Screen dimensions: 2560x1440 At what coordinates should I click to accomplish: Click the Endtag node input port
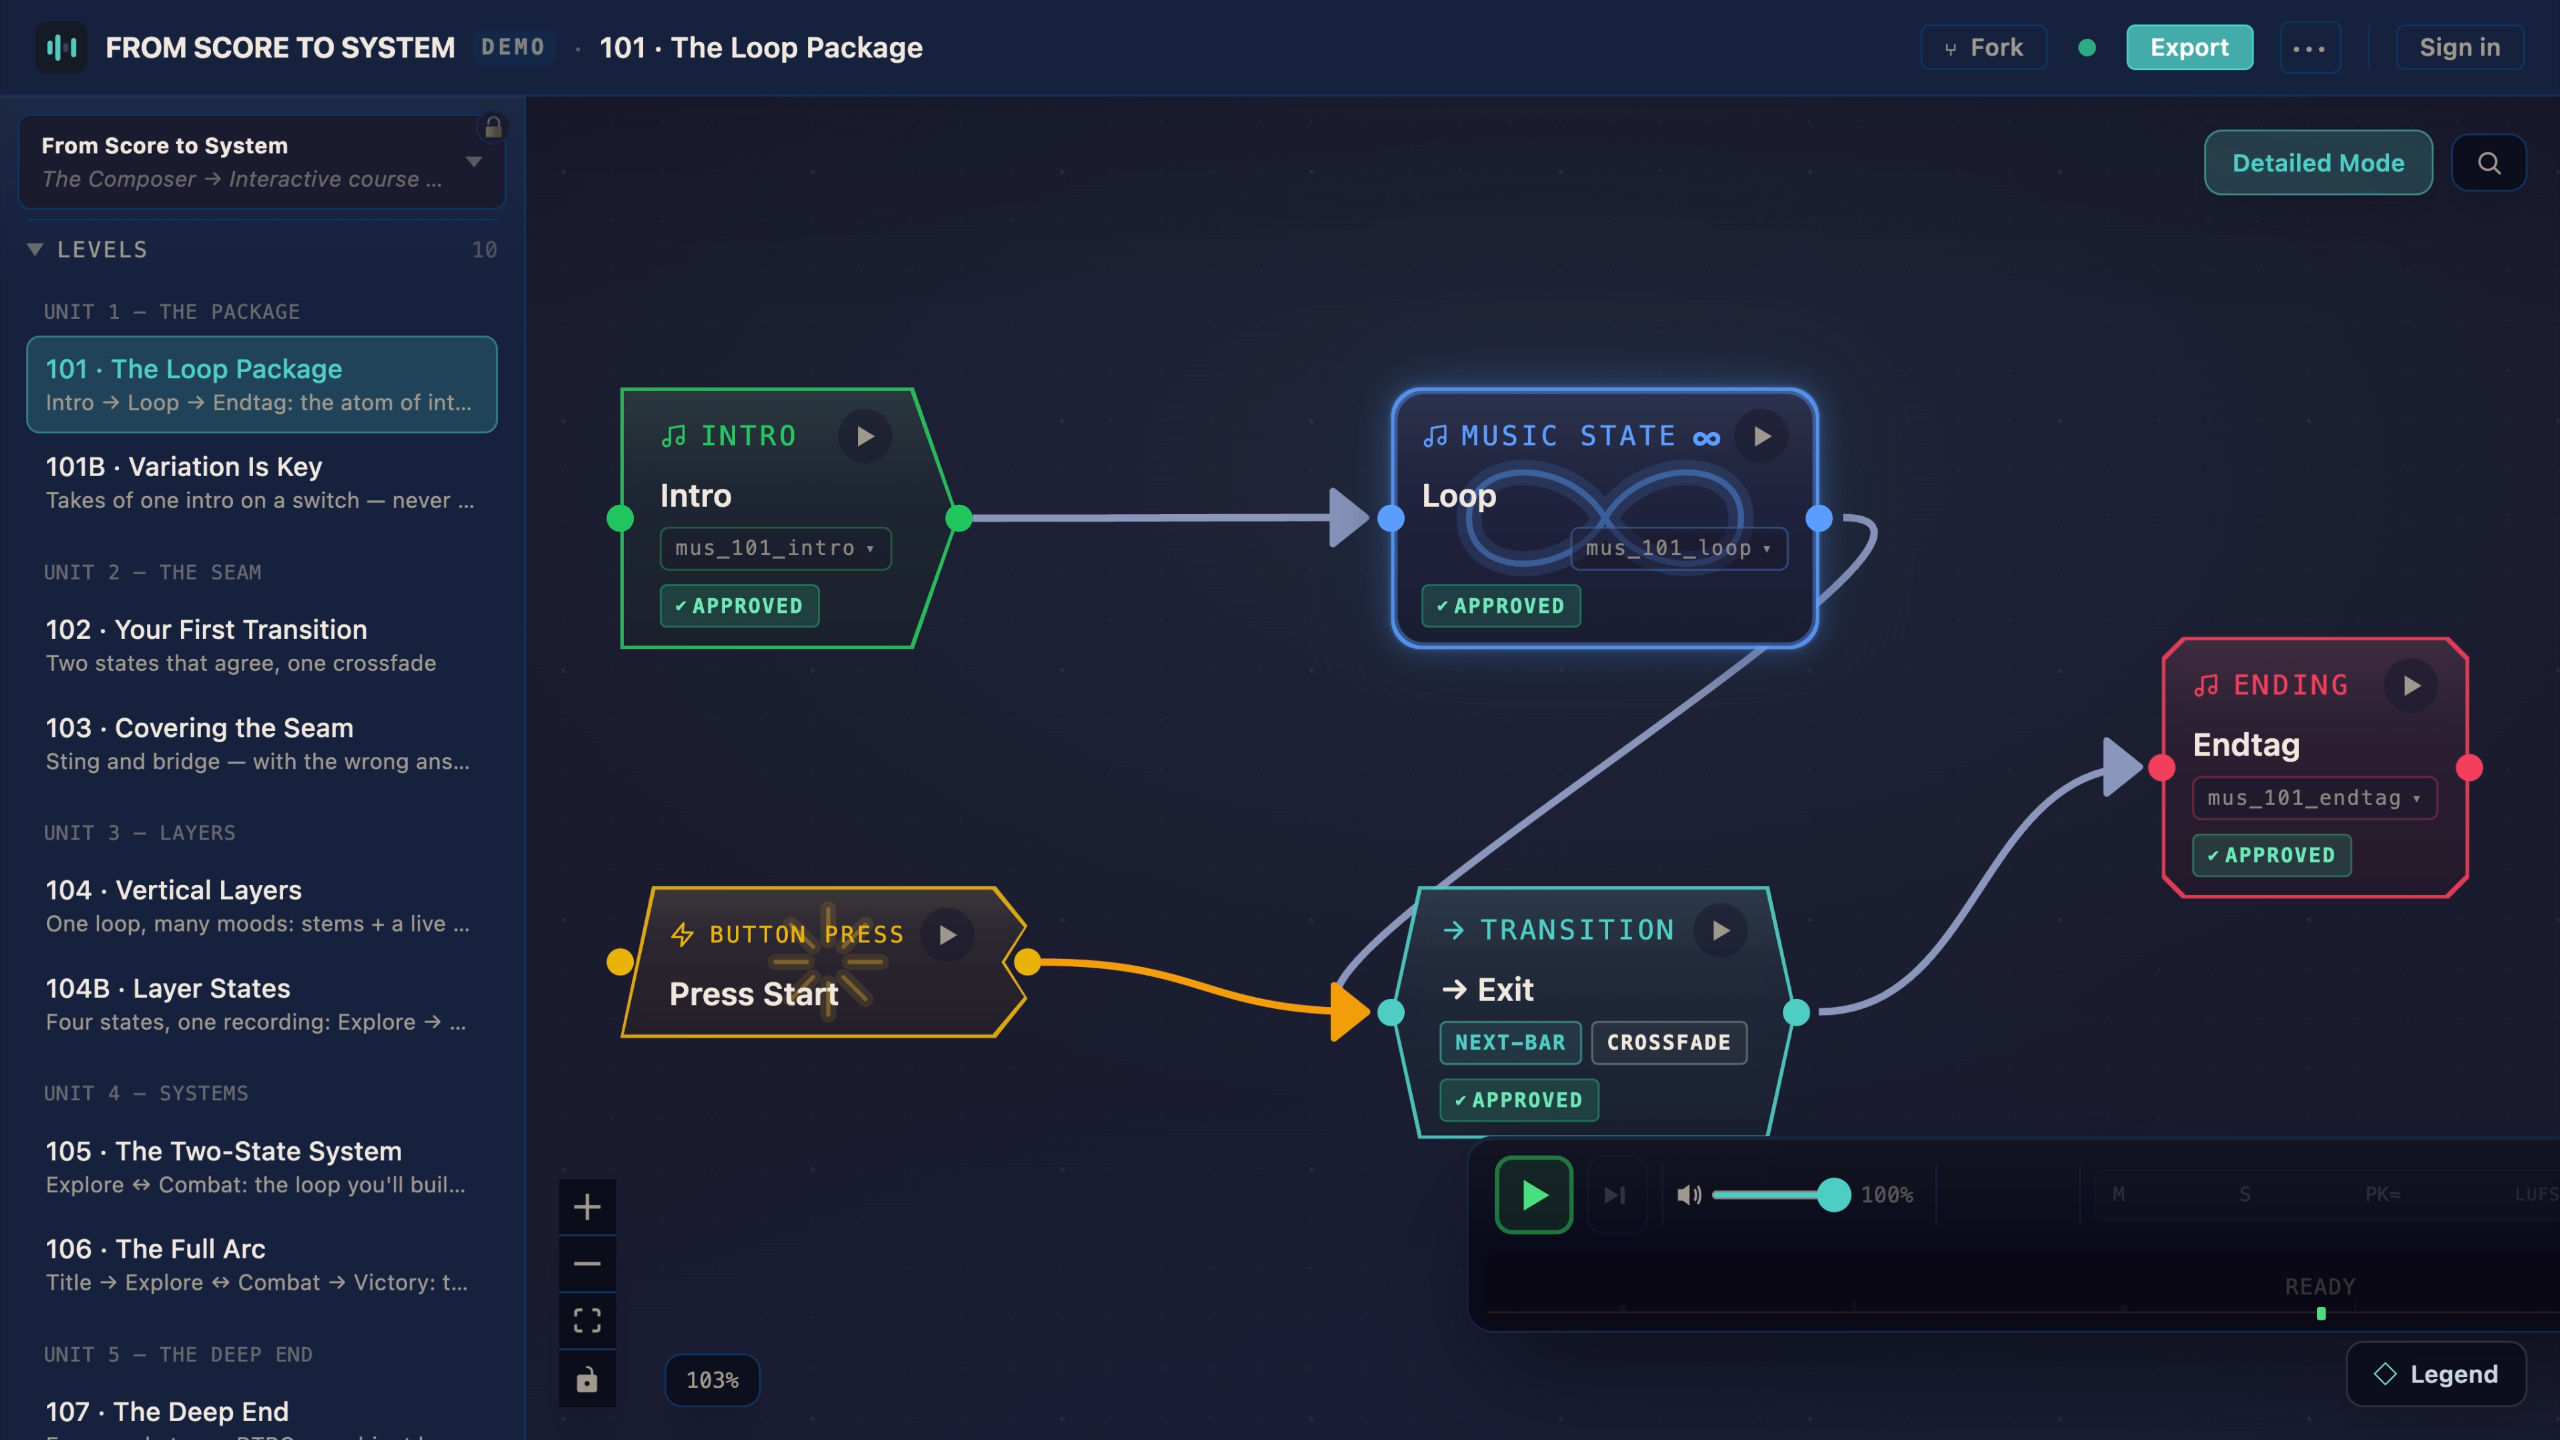2162,768
